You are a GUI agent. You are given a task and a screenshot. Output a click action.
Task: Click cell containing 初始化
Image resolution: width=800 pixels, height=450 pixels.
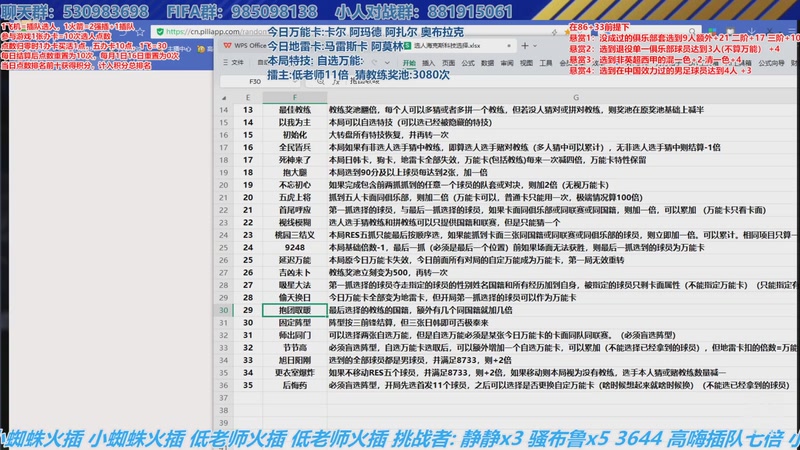coord(294,135)
